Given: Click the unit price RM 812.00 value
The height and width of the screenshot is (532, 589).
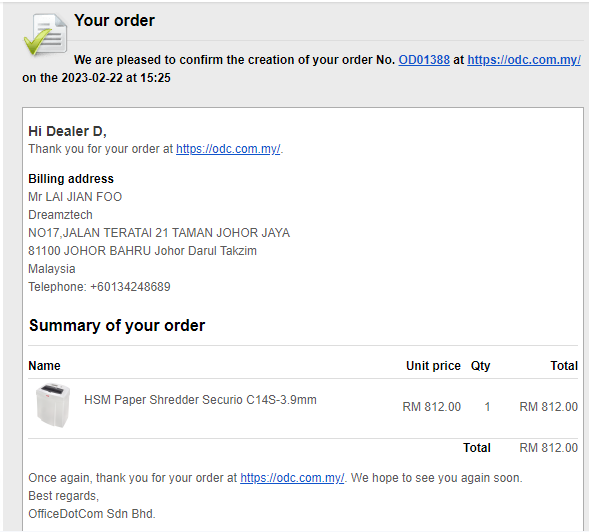Looking at the screenshot, I should coord(432,407).
